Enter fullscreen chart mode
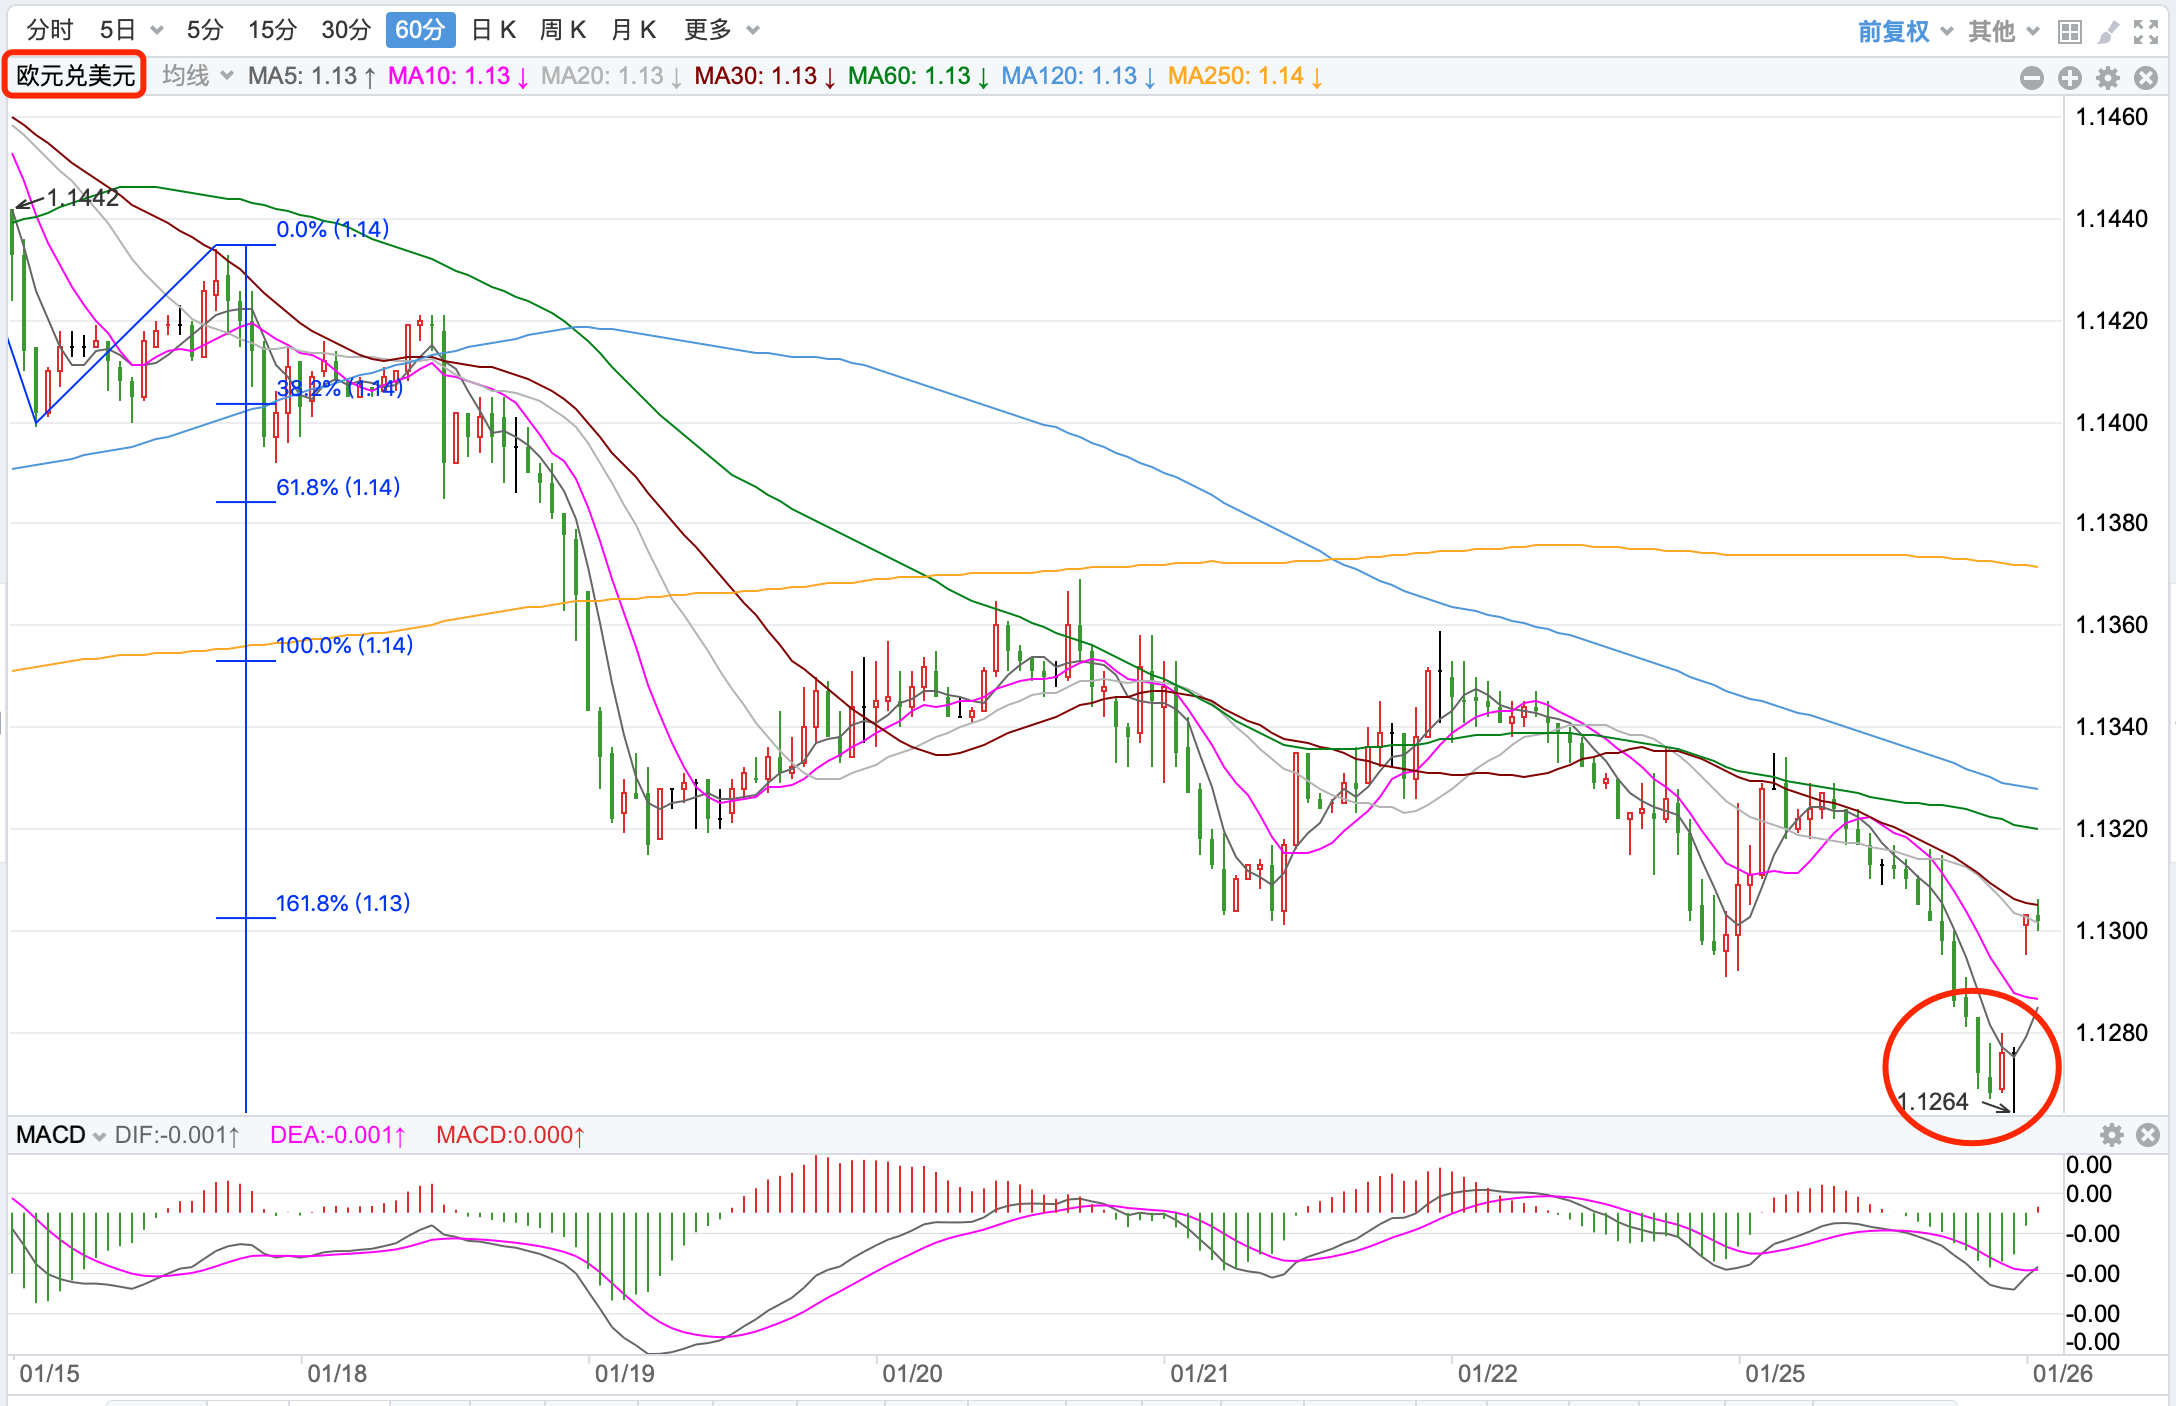The width and height of the screenshot is (2176, 1406). click(x=2145, y=32)
